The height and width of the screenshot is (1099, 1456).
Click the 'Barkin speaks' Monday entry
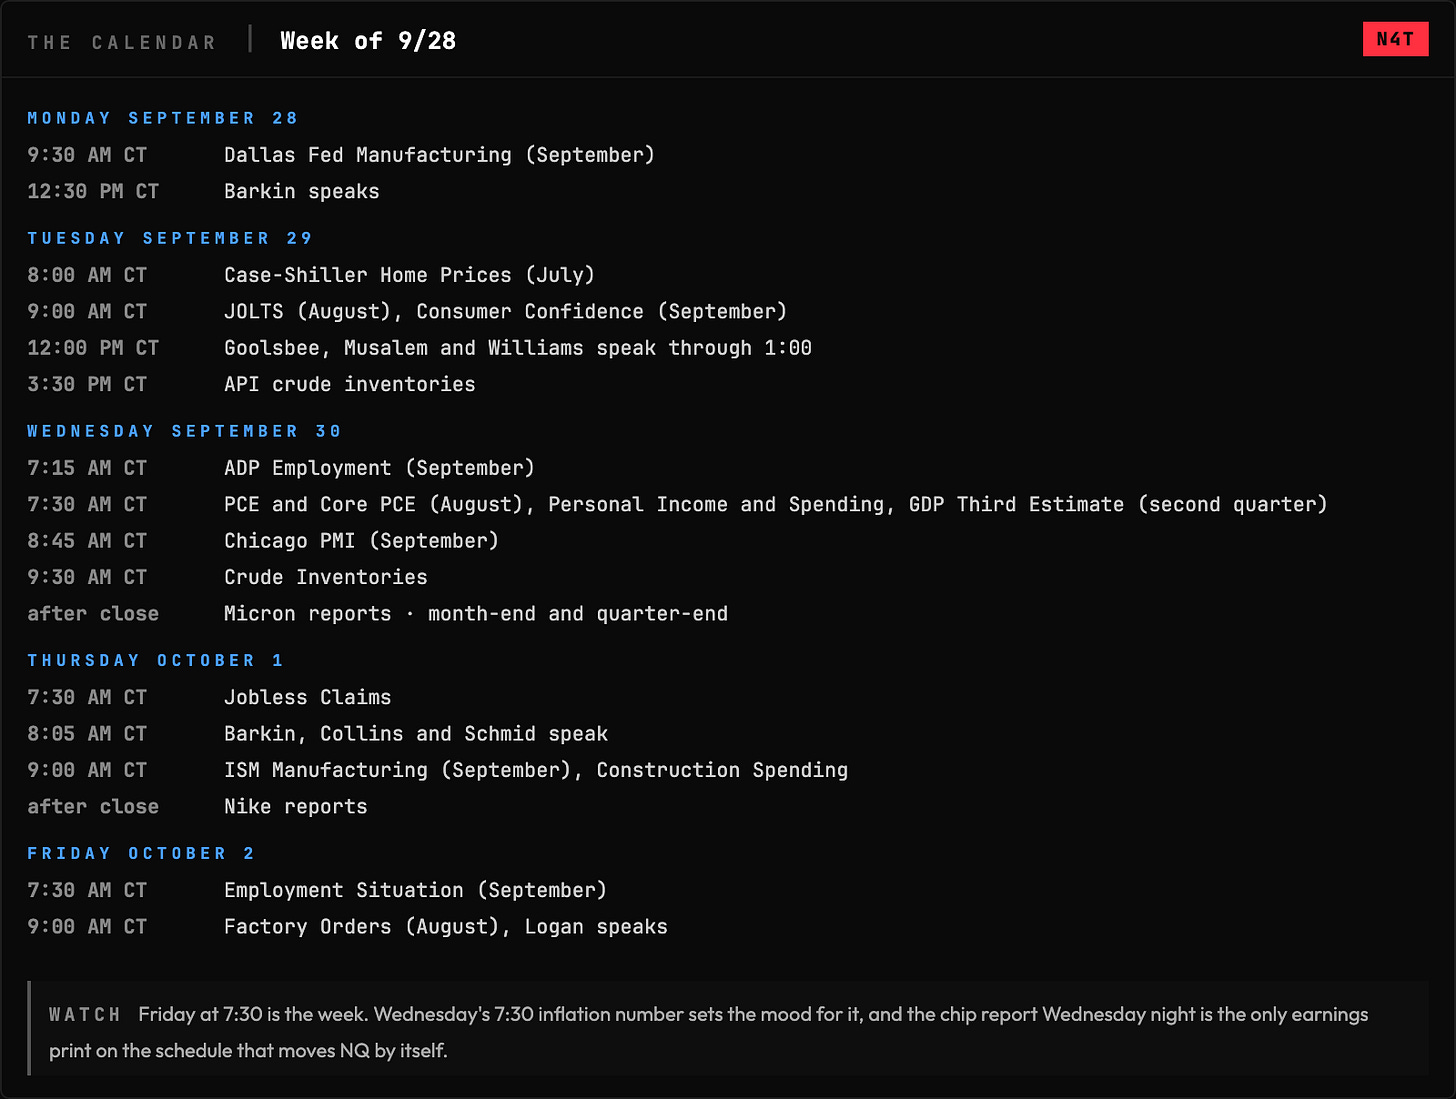tap(302, 191)
